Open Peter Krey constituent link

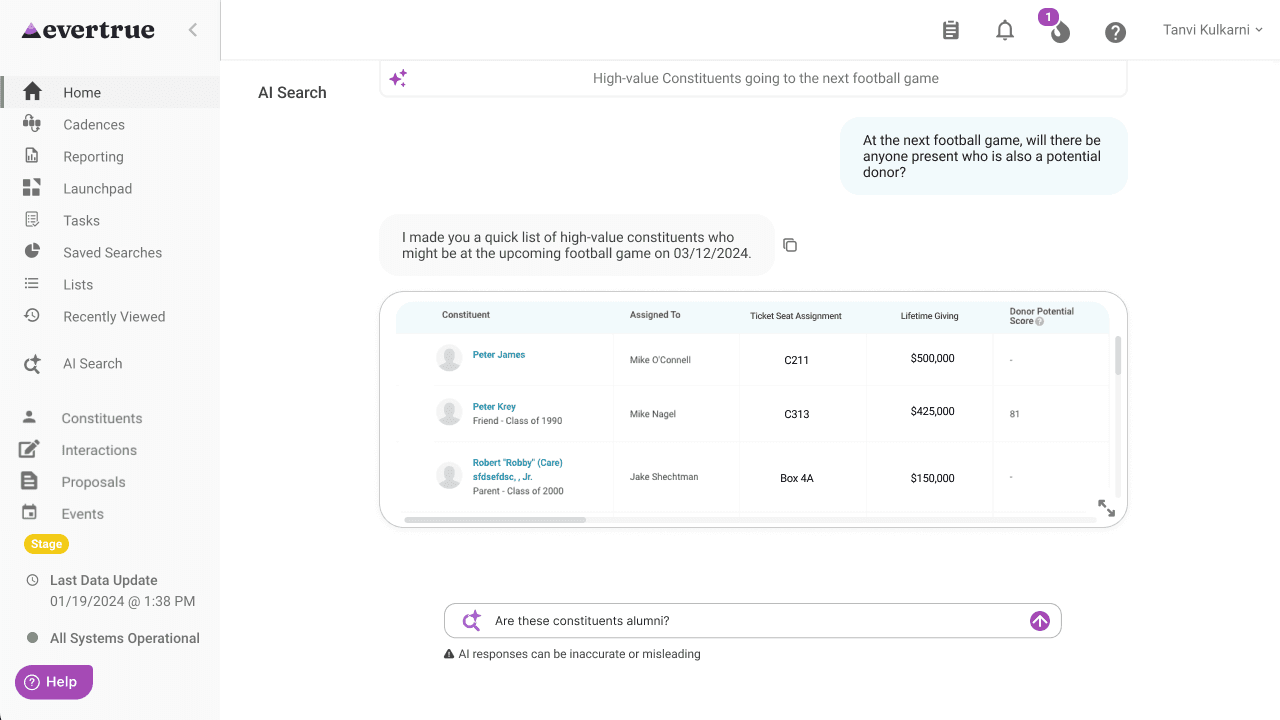[494, 407]
